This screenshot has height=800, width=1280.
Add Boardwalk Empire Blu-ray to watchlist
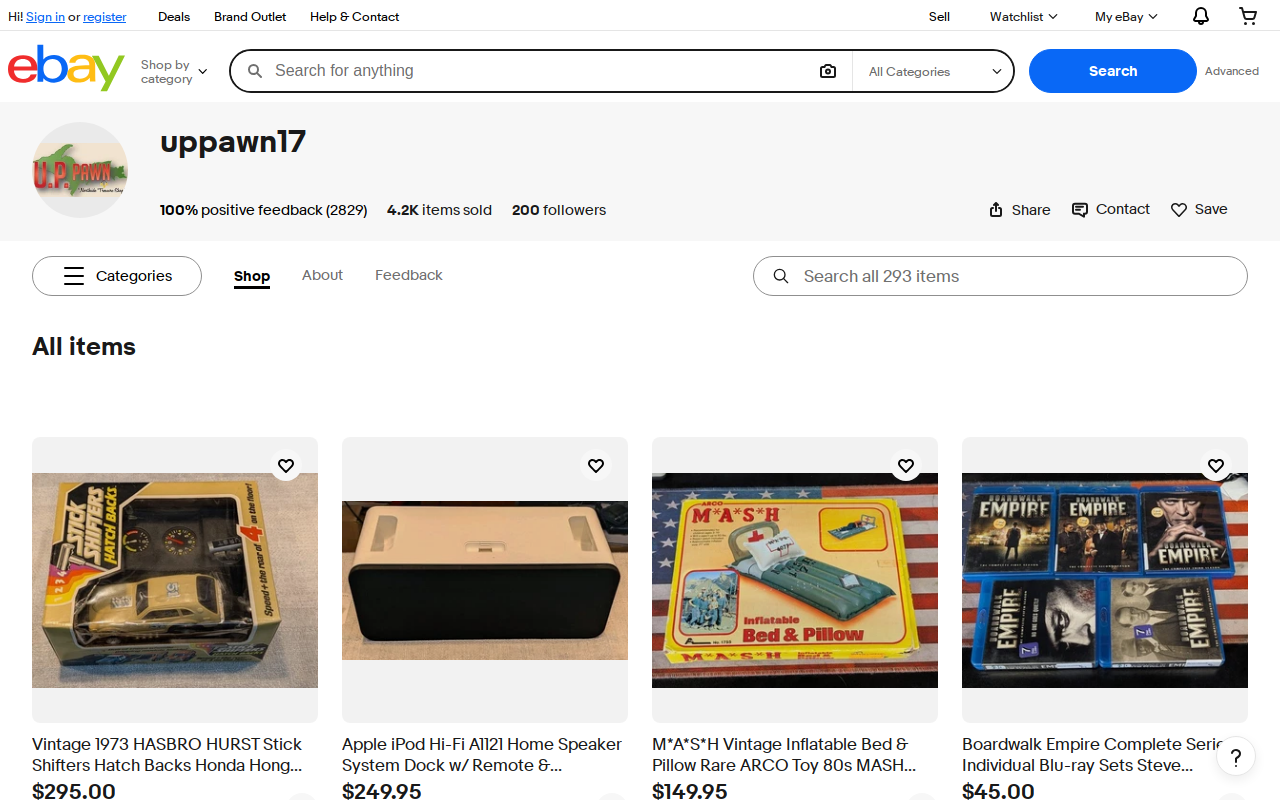coord(1216,465)
